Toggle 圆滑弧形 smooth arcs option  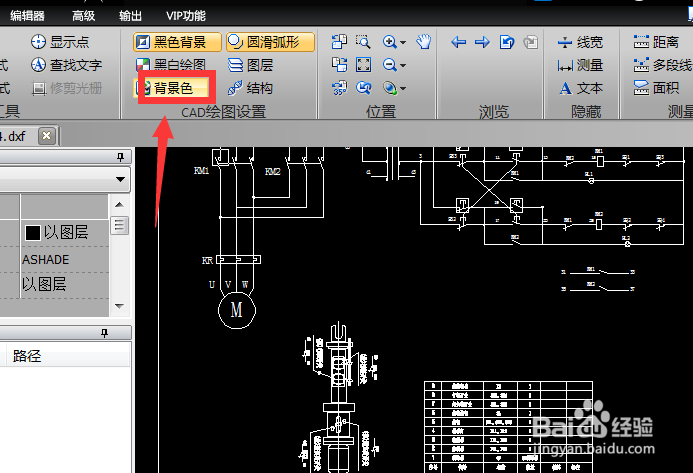pyautogui.click(x=270, y=42)
